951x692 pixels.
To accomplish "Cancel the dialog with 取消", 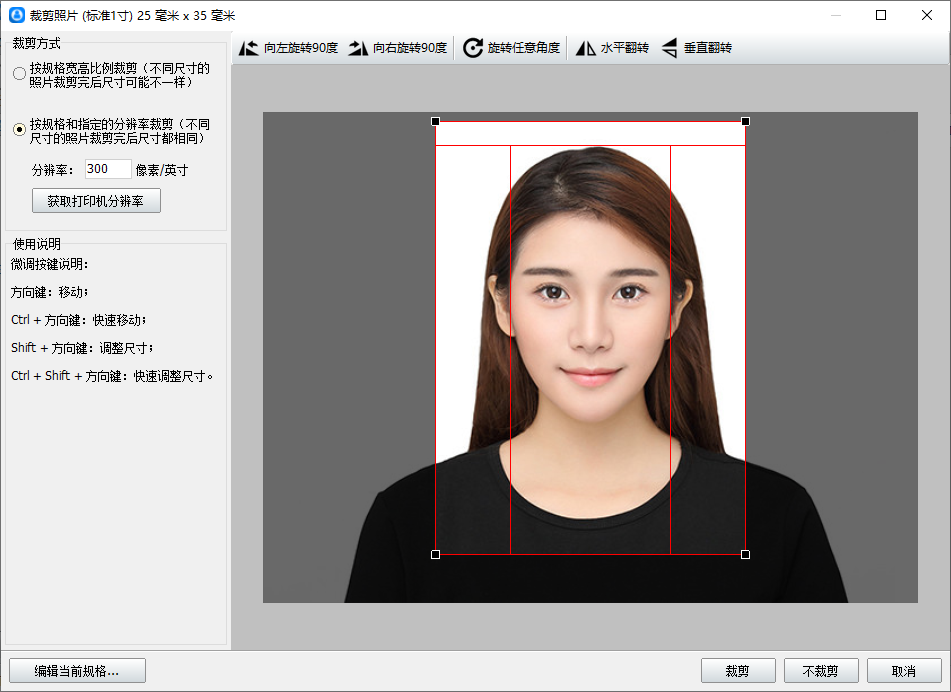I will [904, 671].
